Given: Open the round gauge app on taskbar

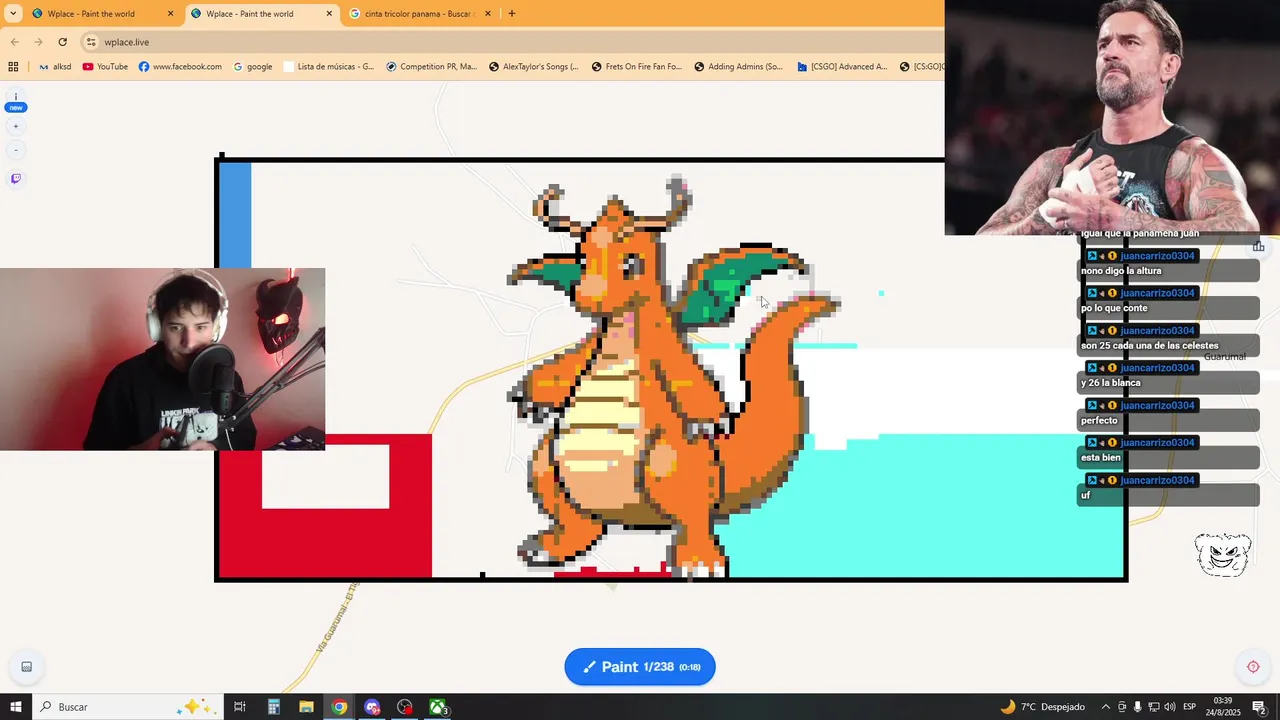Looking at the screenshot, I should click(x=405, y=707).
